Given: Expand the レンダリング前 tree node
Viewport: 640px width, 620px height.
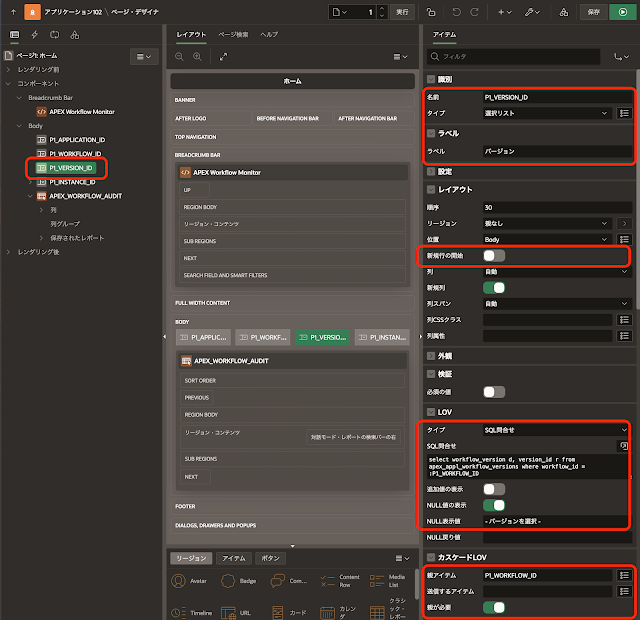Looking at the screenshot, I should 8,70.
